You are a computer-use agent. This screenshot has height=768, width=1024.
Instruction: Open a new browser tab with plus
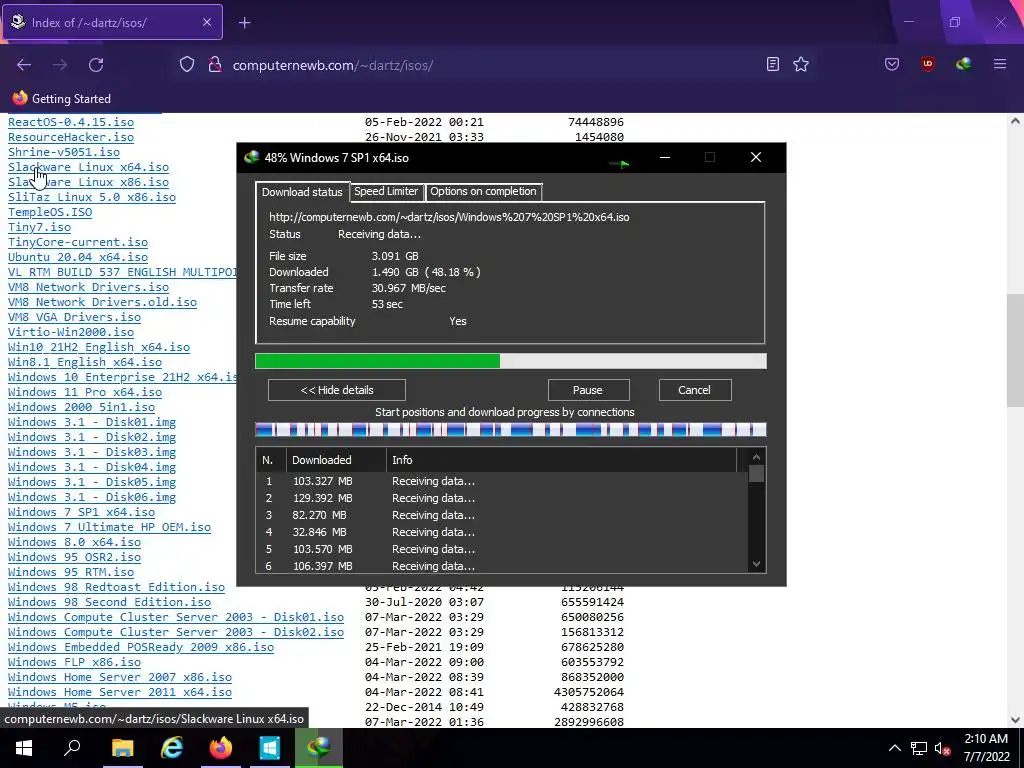point(244,23)
